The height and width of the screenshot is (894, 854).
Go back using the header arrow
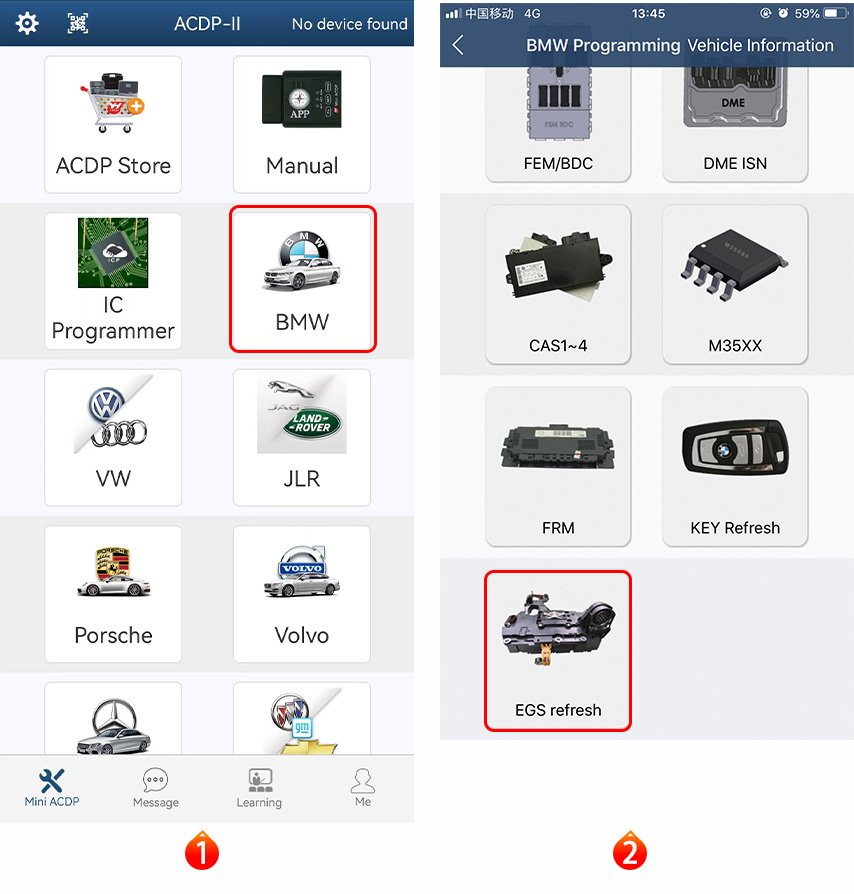458,44
